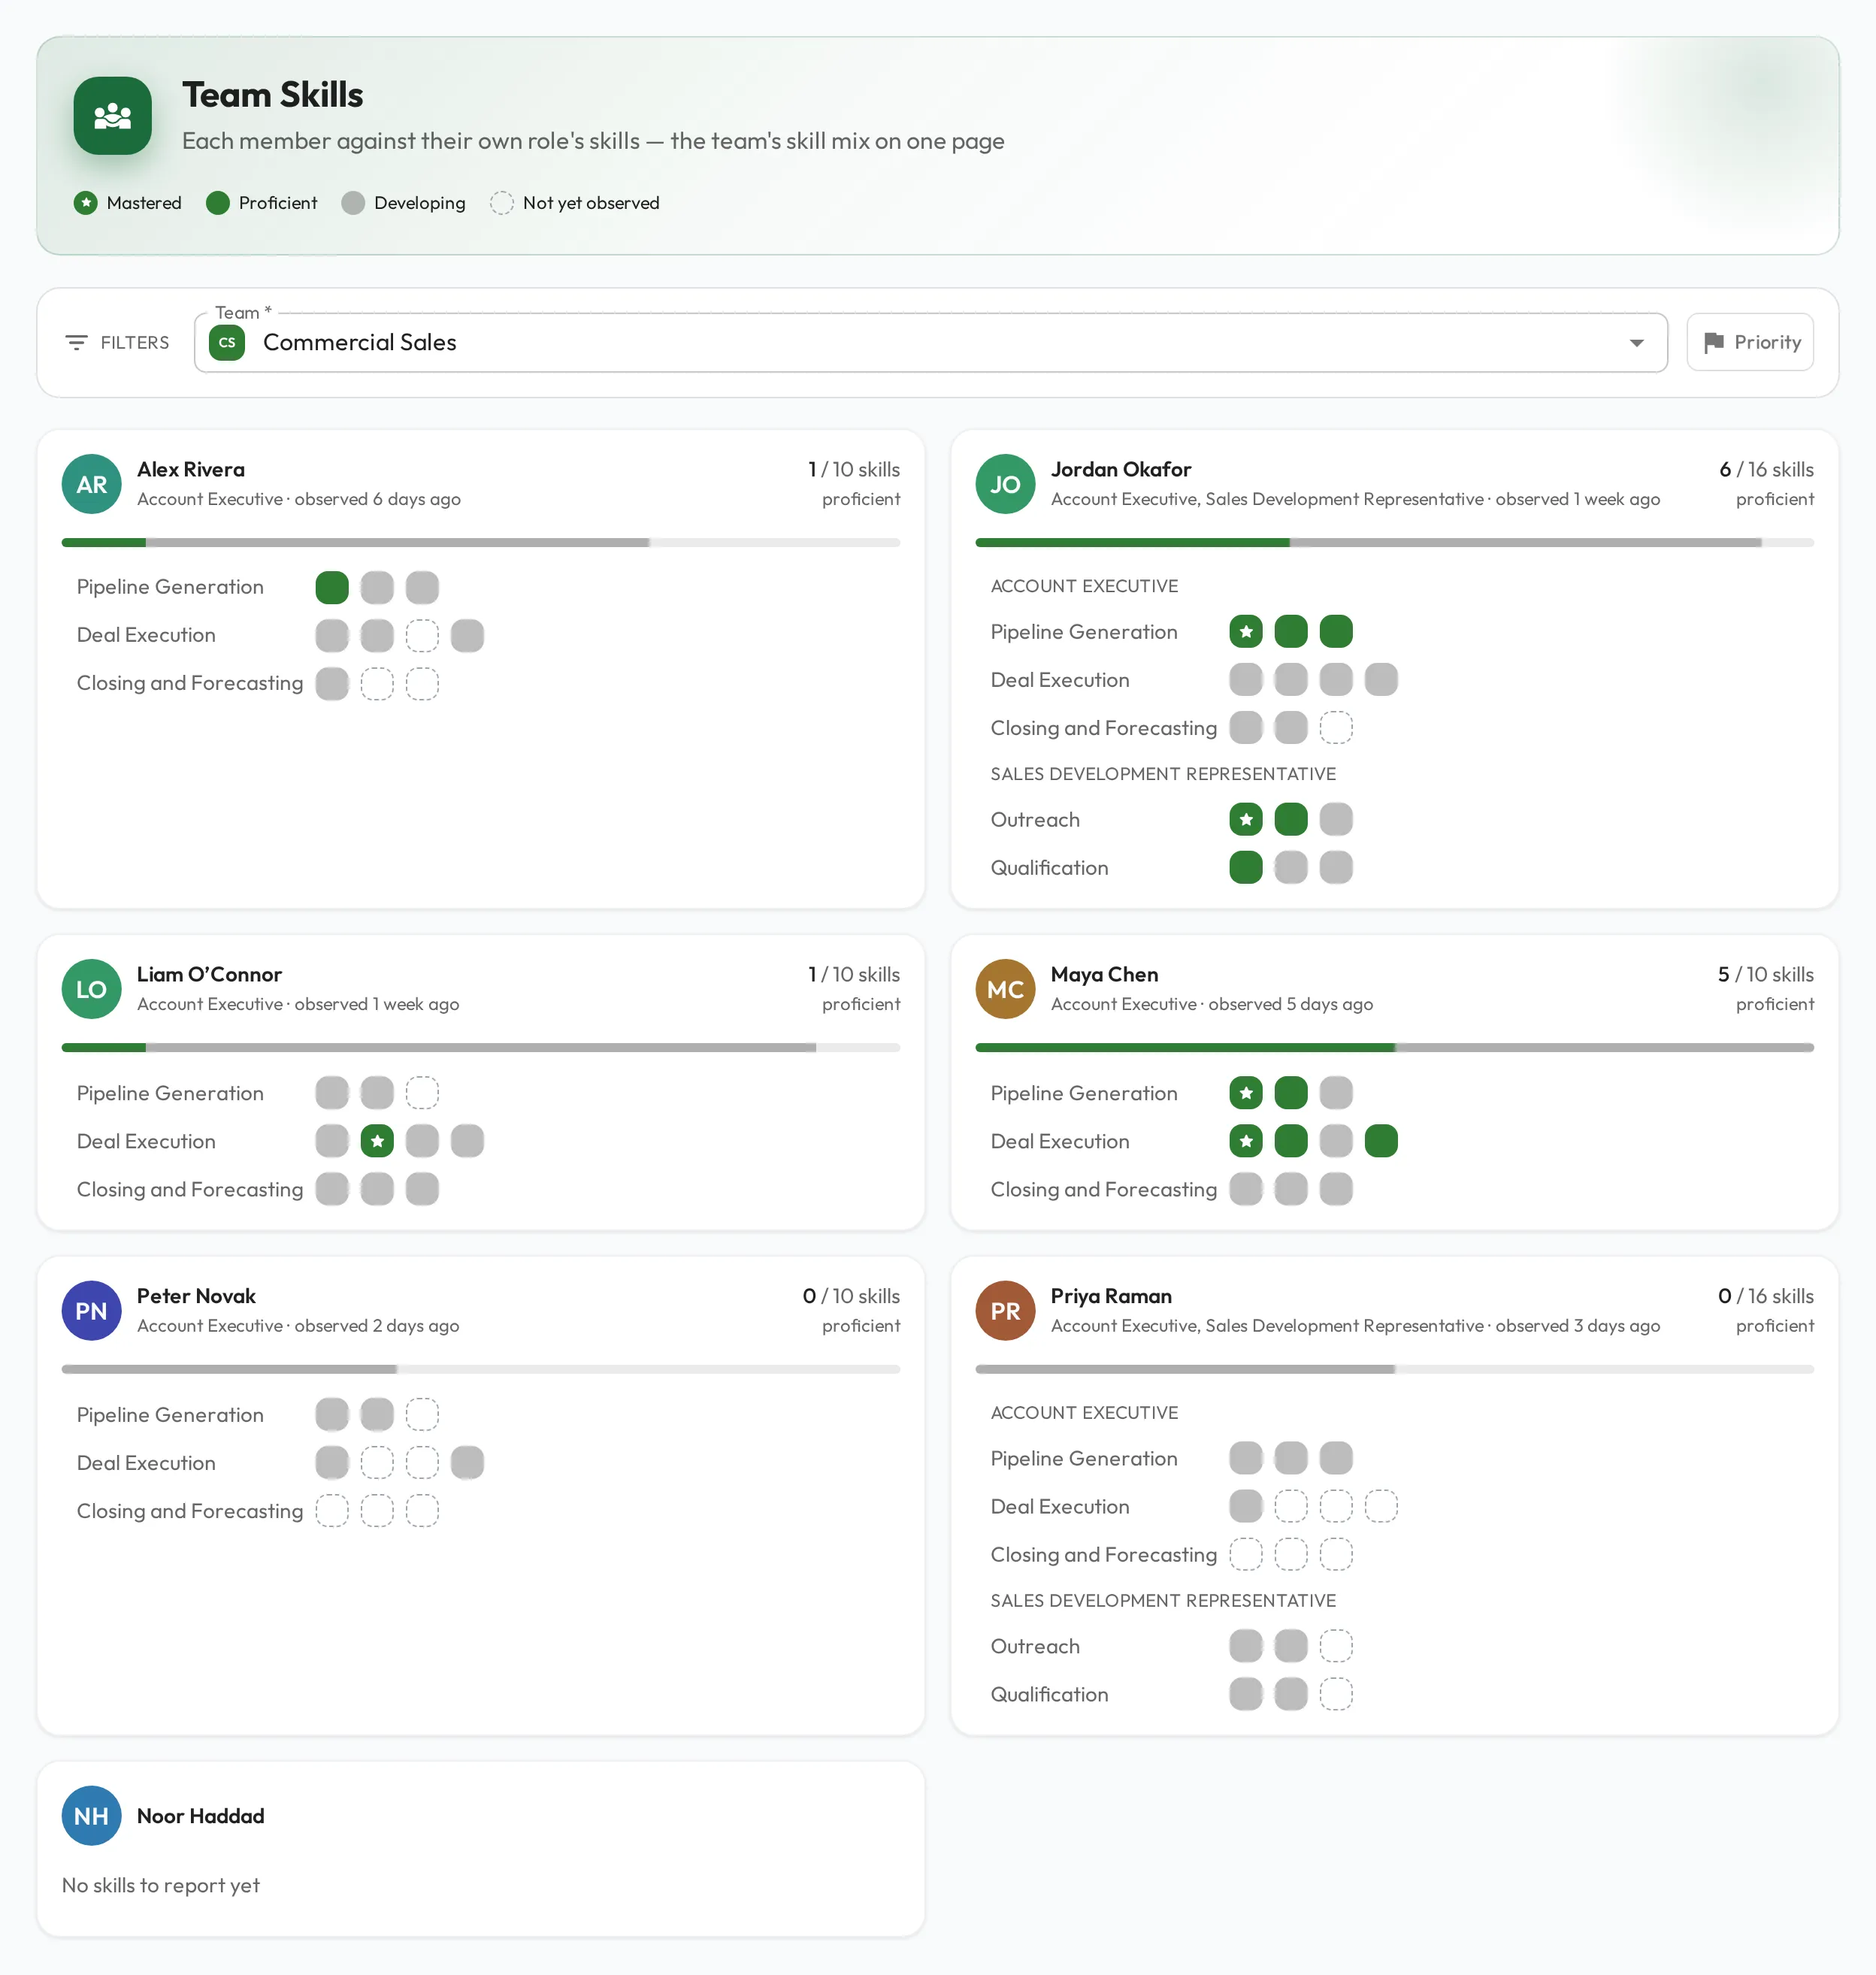The width and height of the screenshot is (1876, 1975).
Task: Click Priya Raman's PR avatar
Action: click(x=1005, y=1311)
